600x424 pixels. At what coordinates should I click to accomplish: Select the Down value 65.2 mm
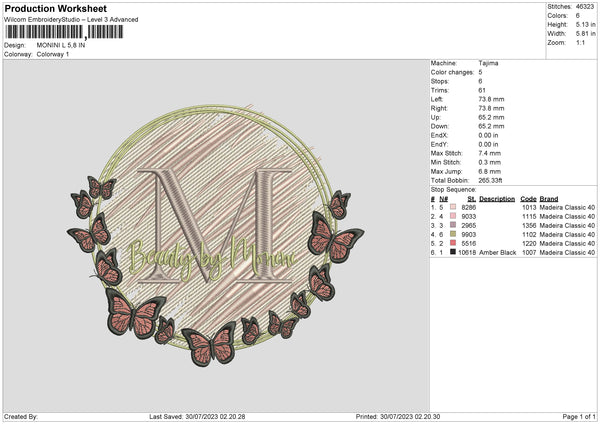pos(491,126)
